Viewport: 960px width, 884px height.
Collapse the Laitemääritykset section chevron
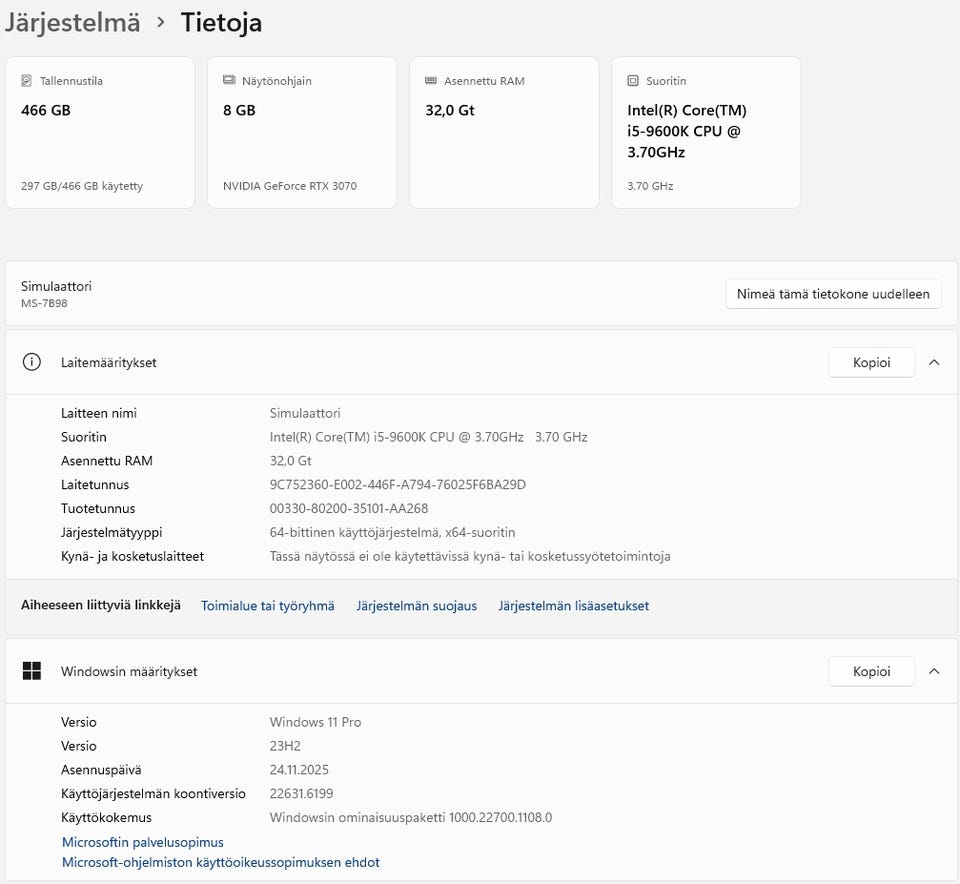click(x=934, y=362)
